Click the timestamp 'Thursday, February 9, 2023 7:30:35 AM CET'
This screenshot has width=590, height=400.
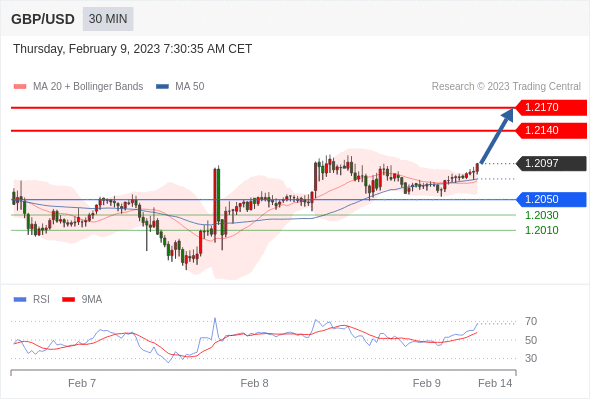[132, 49]
